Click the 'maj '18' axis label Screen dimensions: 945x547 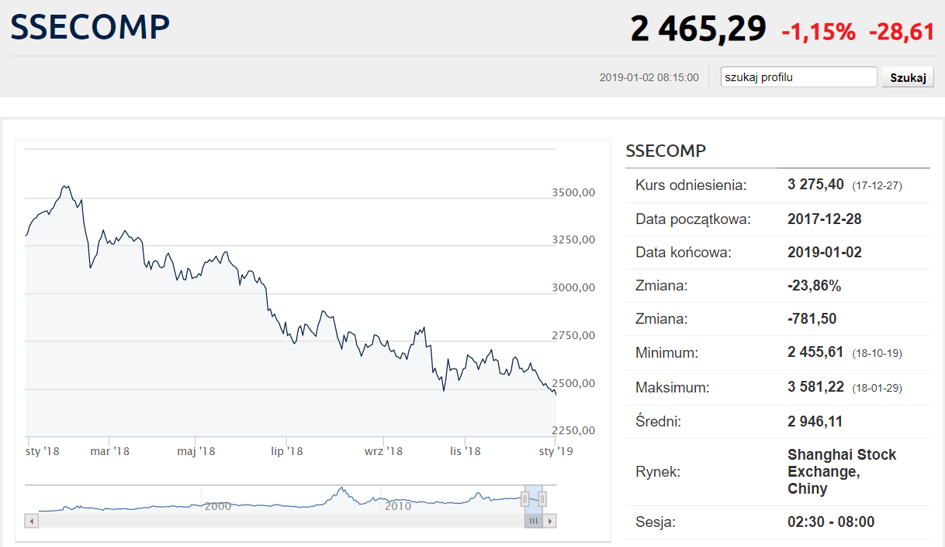[x=196, y=452]
